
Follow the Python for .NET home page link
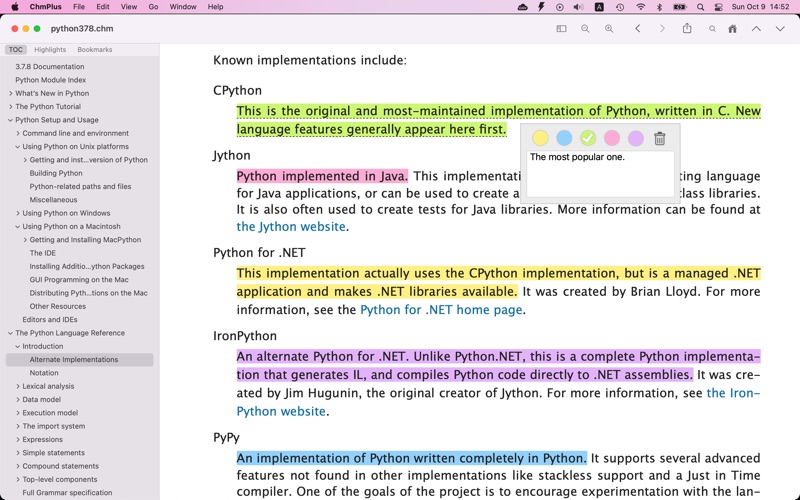click(x=441, y=310)
